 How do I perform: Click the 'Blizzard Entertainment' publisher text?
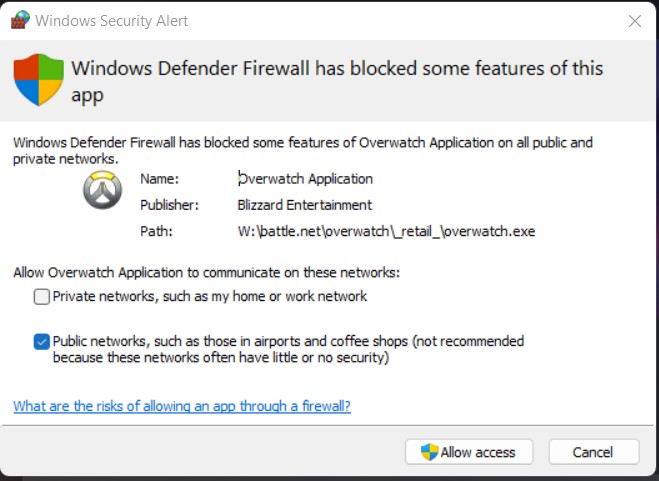point(305,205)
